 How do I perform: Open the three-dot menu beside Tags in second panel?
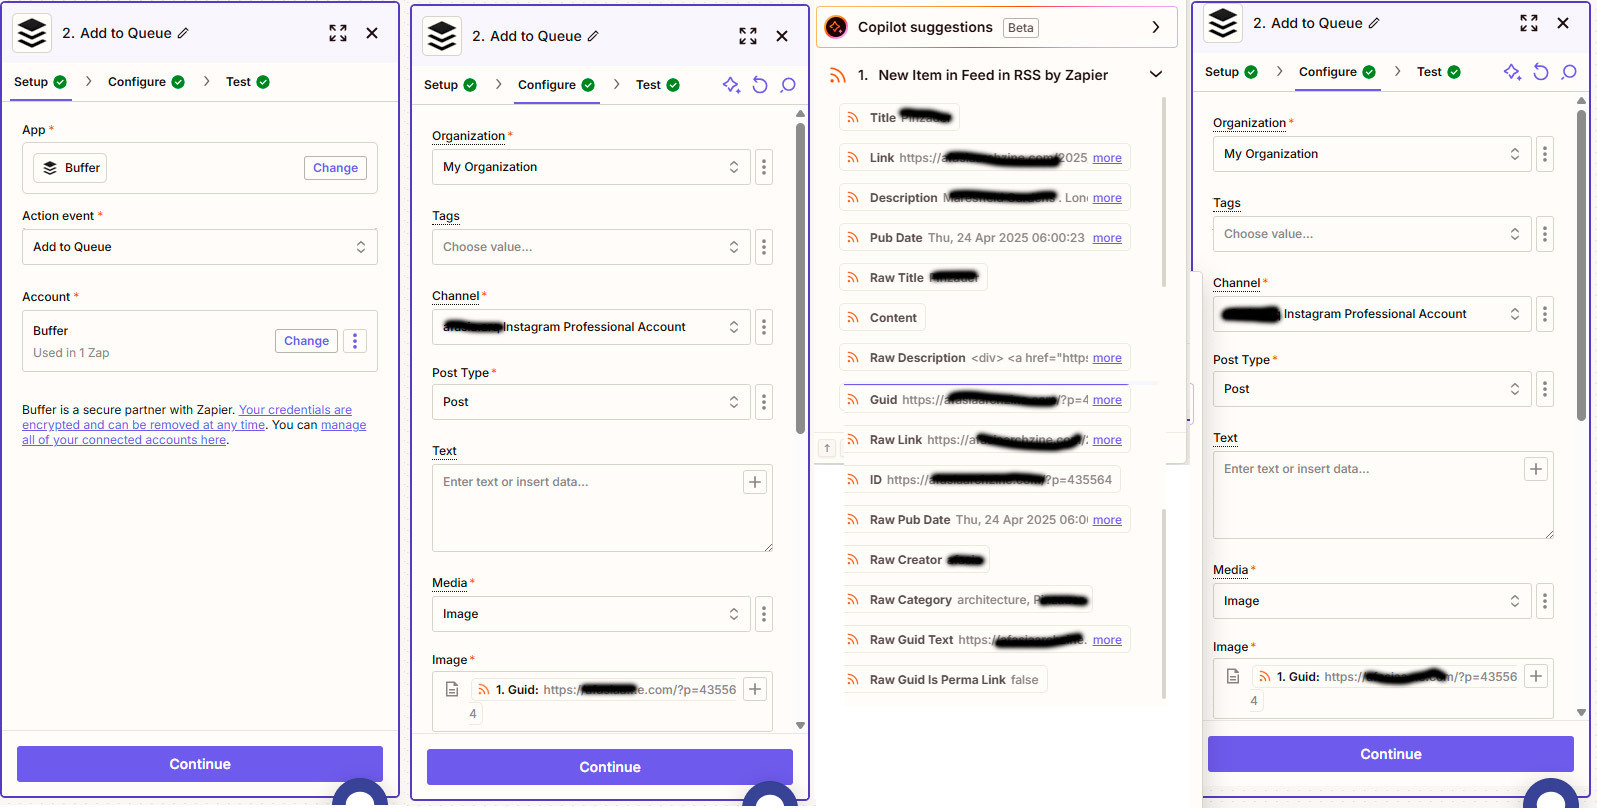(764, 247)
